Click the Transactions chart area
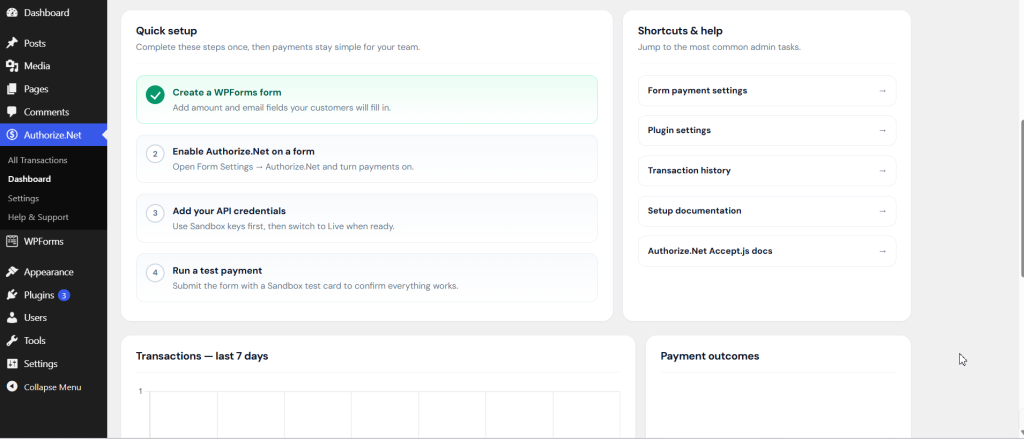1024x439 pixels. point(385,414)
